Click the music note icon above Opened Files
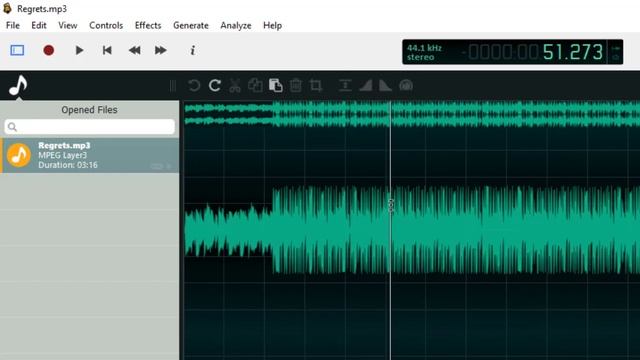Image resolution: width=640 pixels, height=360 pixels. 18,85
